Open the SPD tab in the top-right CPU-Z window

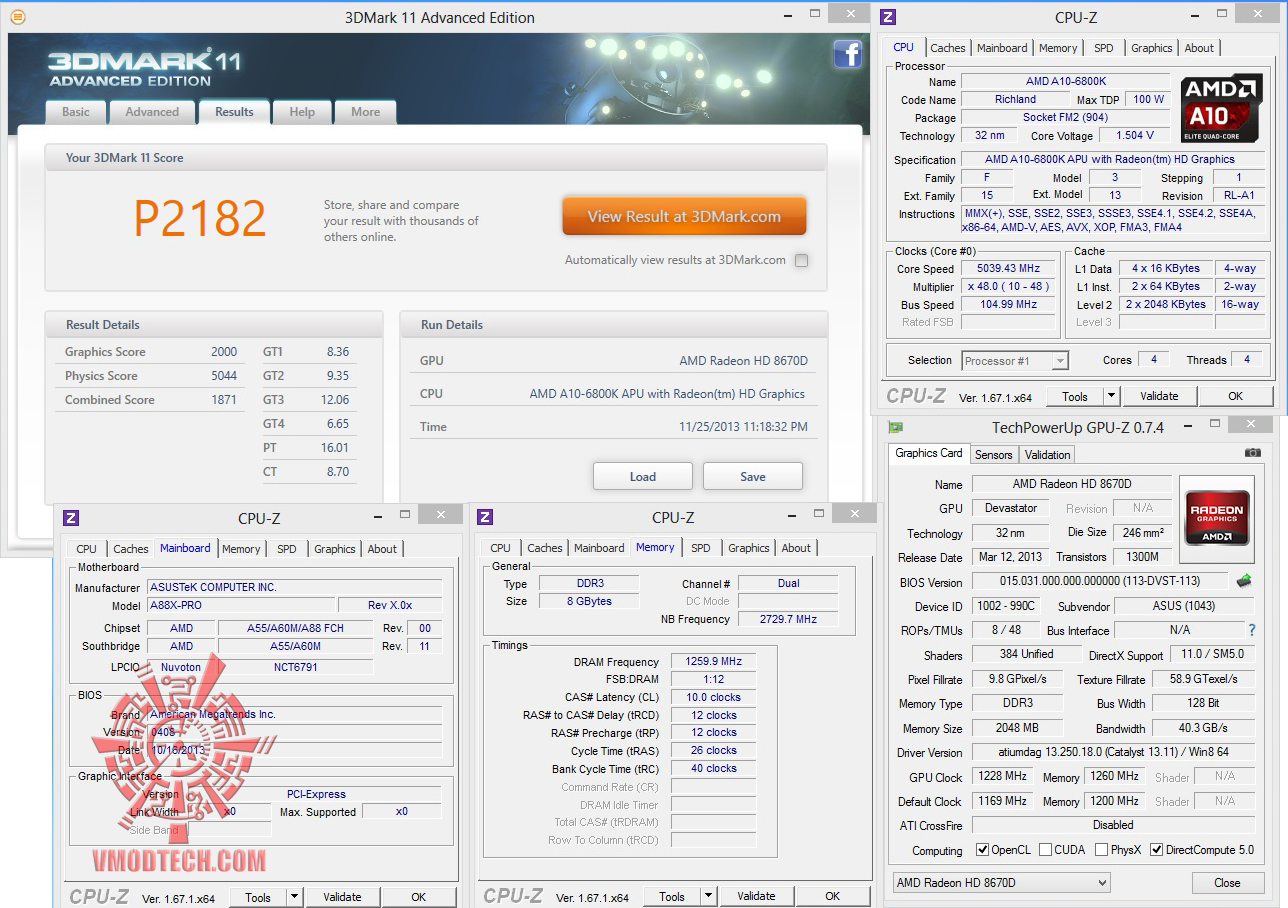click(x=1103, y=48)
